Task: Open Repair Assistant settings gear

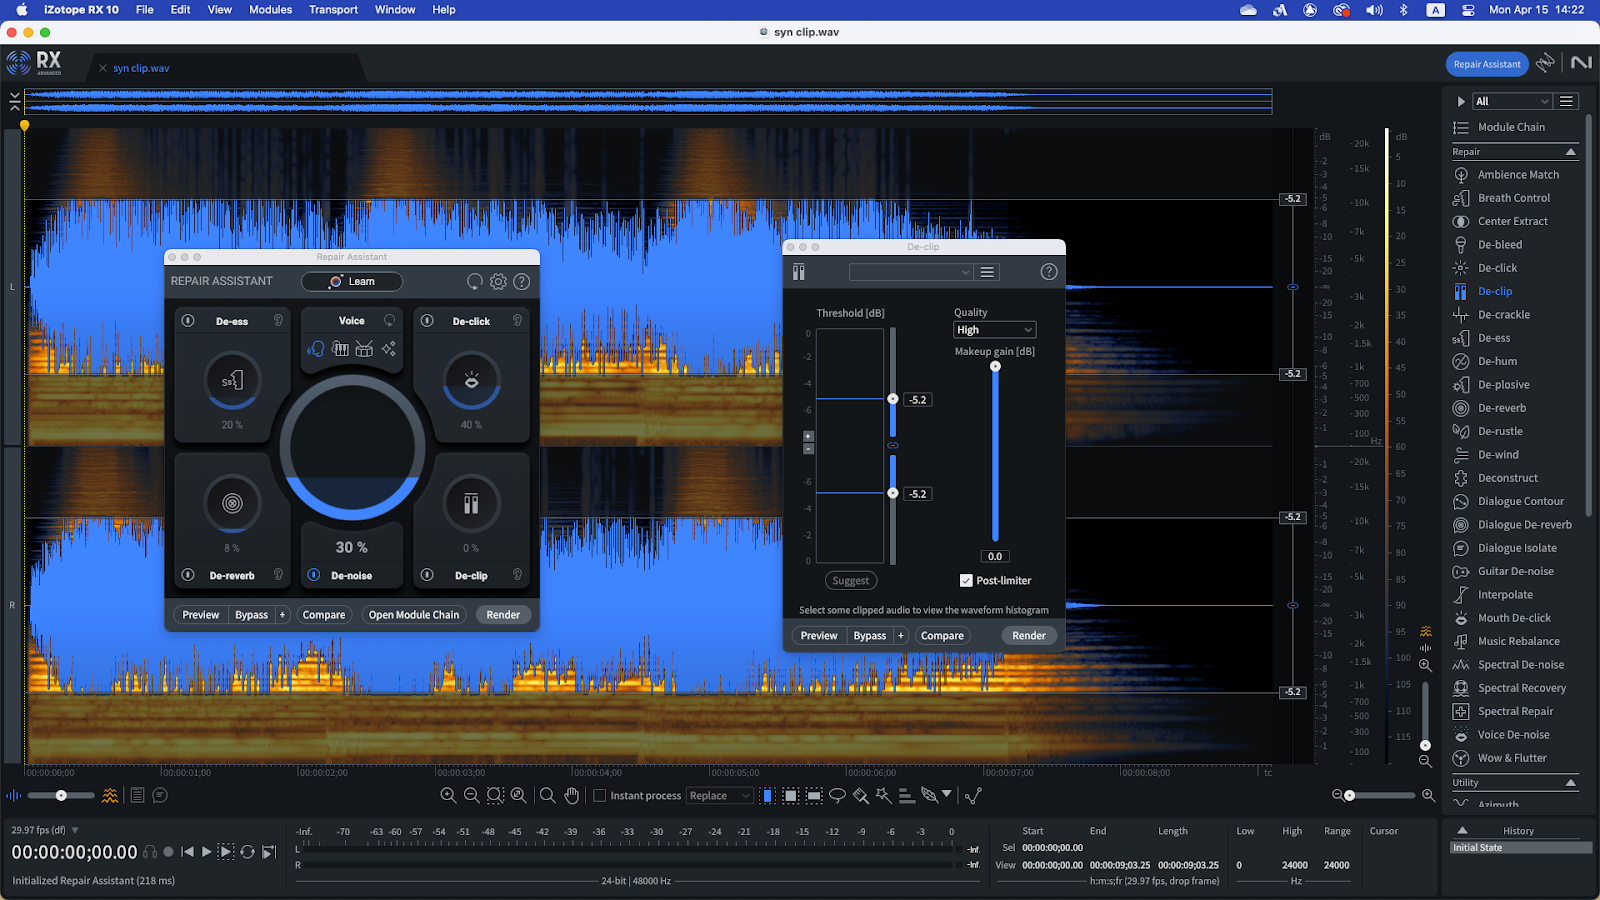Action: point(498,282)
